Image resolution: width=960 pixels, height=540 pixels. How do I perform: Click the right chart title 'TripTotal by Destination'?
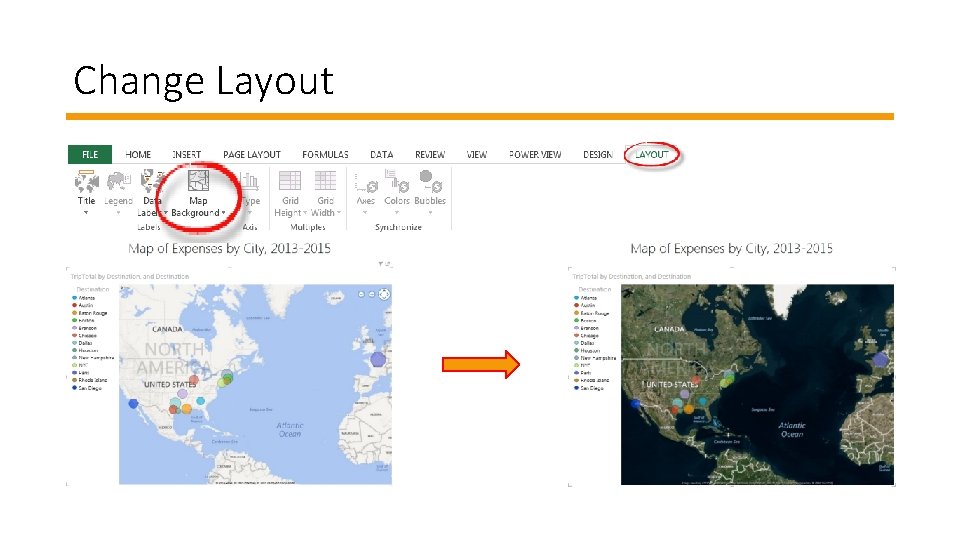[632, 277]
